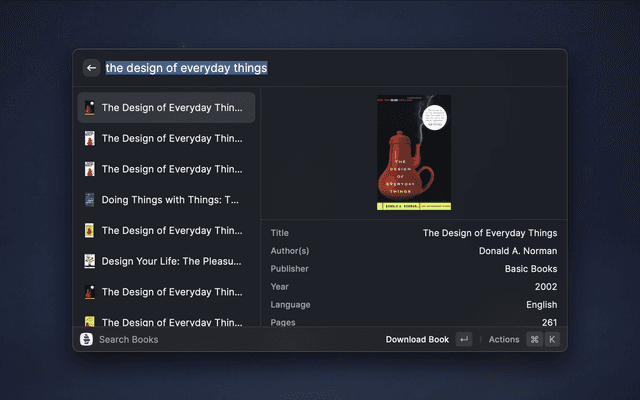
Task: Click the back arrow button
Action: pyautogui.click(x=91, y=68)
